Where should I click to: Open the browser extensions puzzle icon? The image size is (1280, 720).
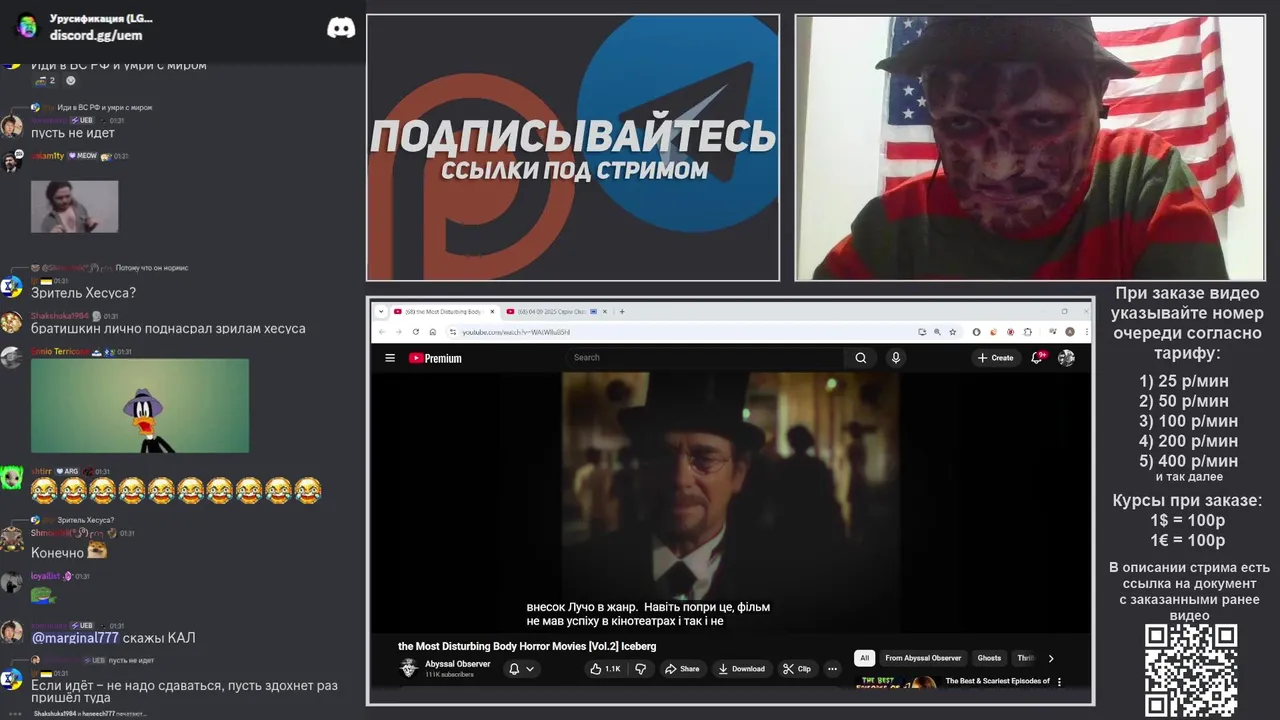tap(1028, 332)
